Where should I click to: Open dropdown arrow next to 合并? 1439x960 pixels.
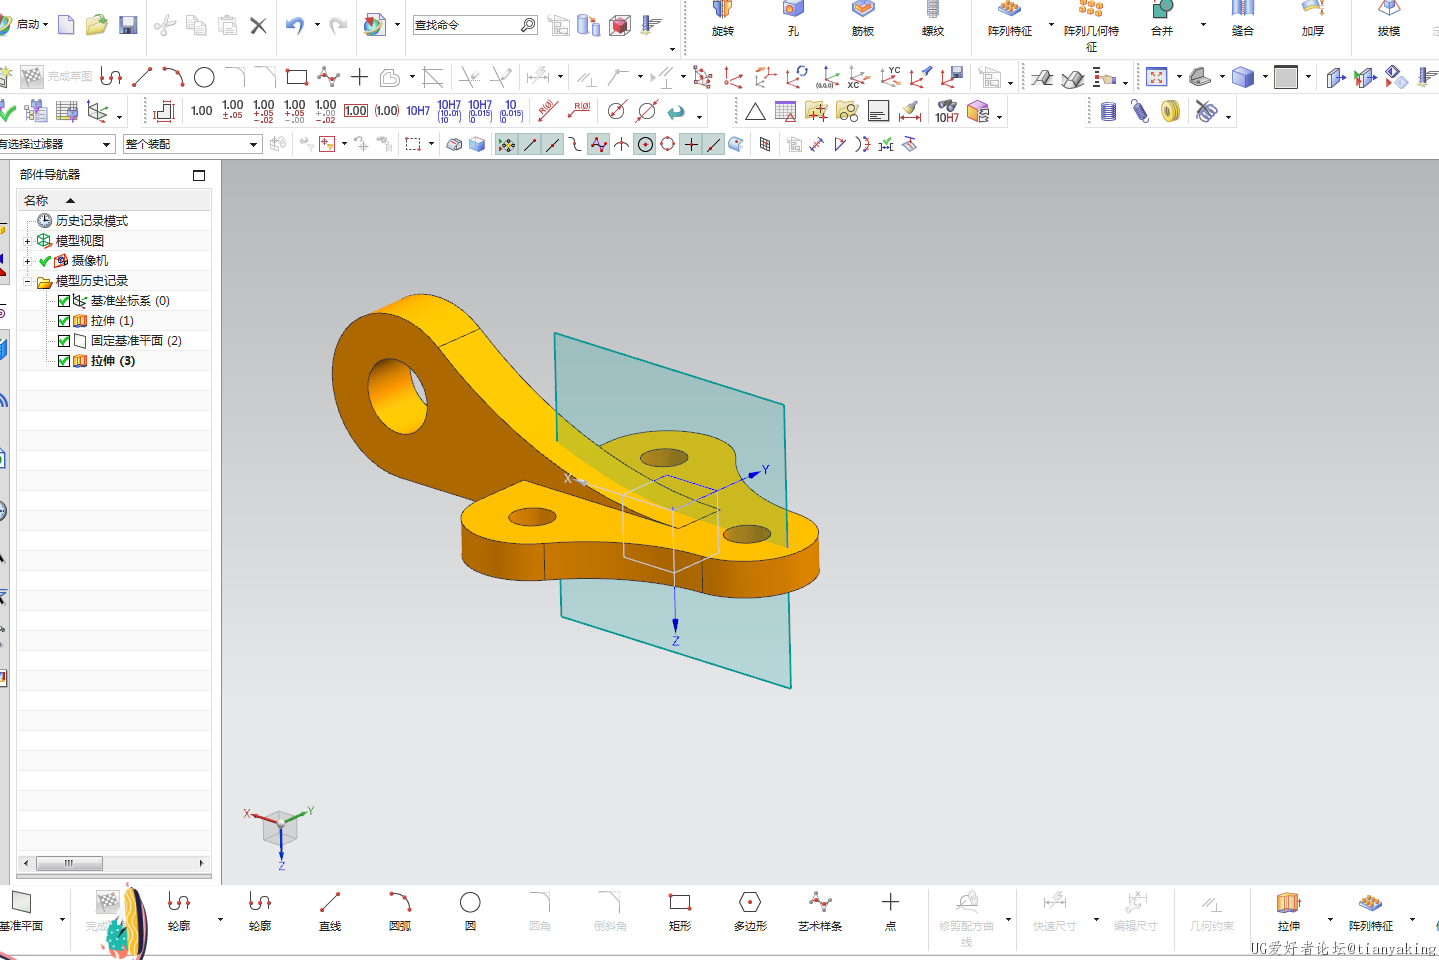point(1203,24)
